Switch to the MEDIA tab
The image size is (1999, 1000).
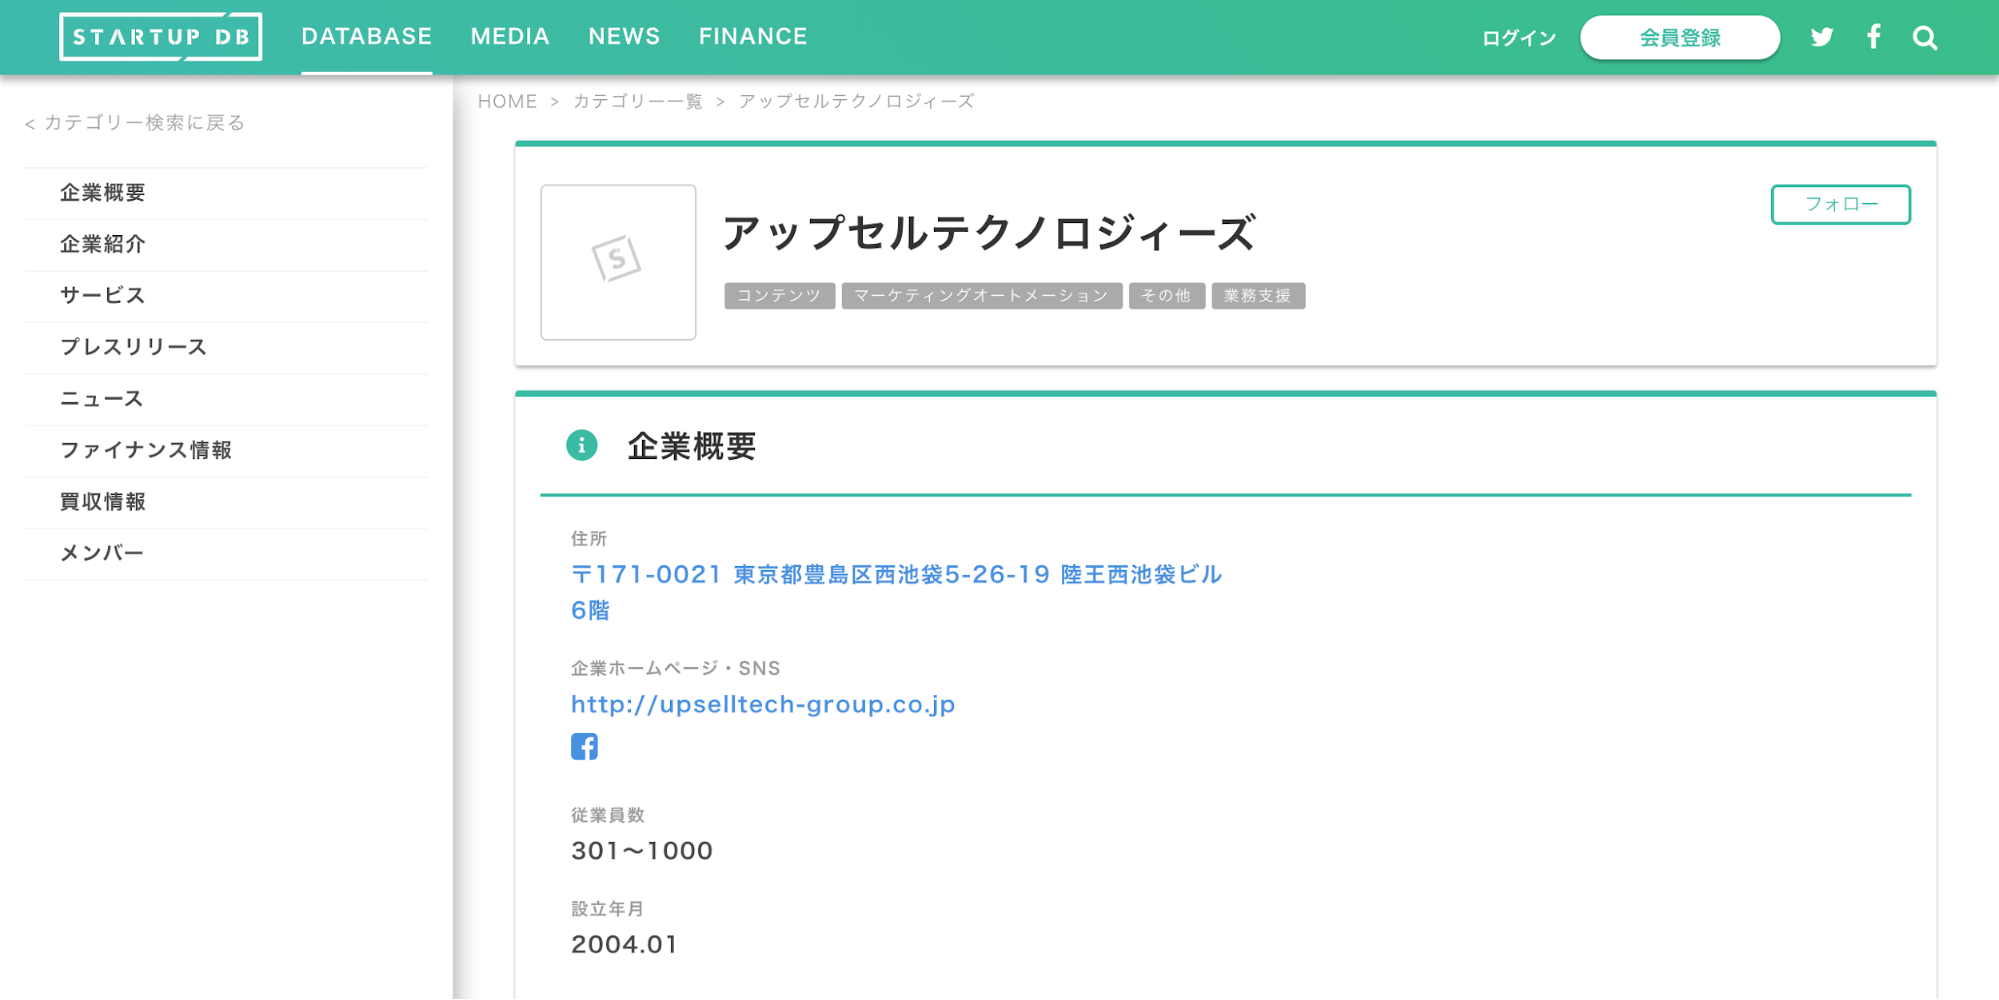(x=510, y=37)
